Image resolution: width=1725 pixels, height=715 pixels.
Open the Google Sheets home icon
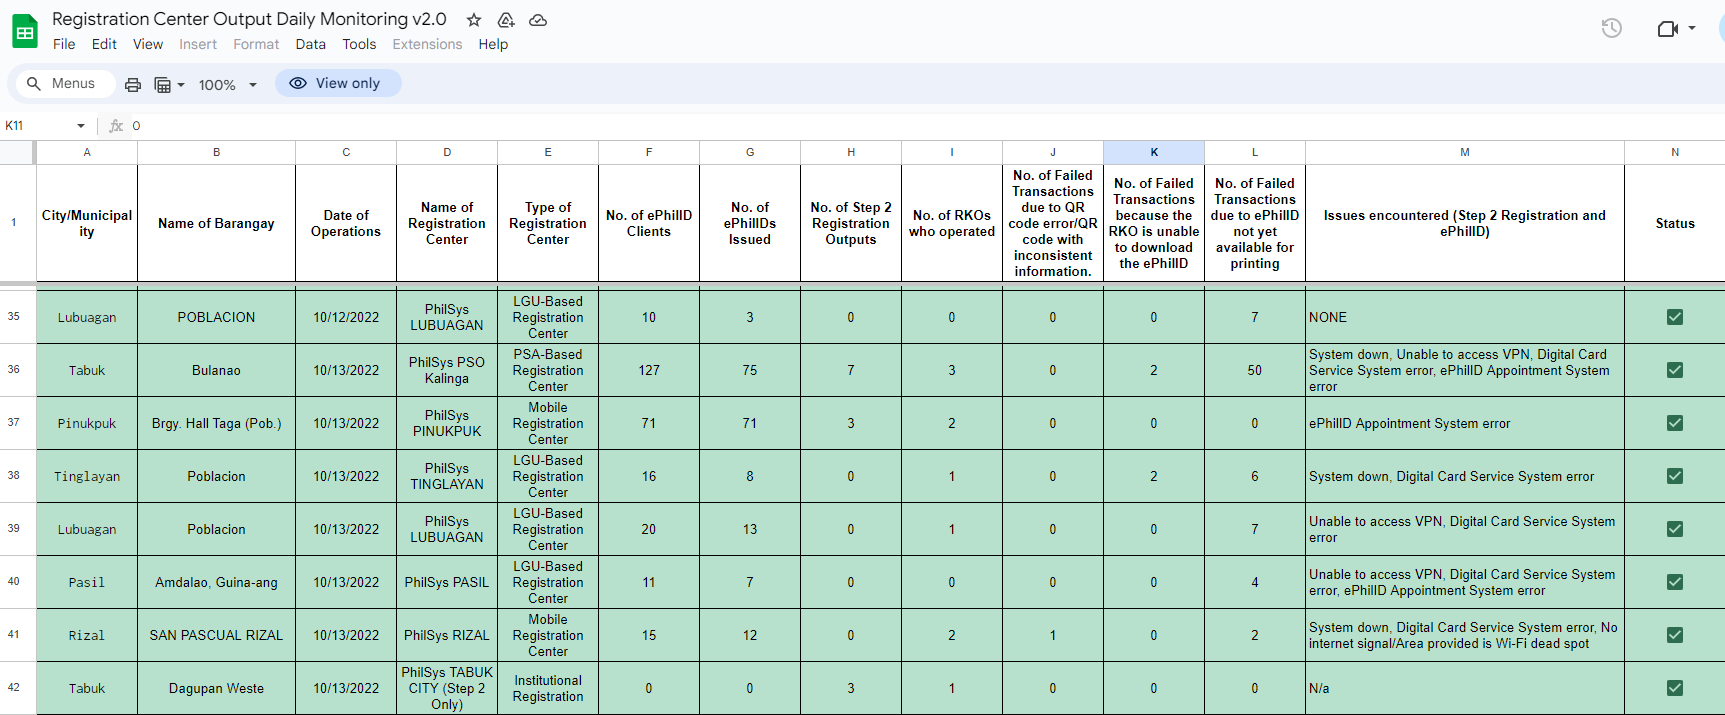pos(25,31)
